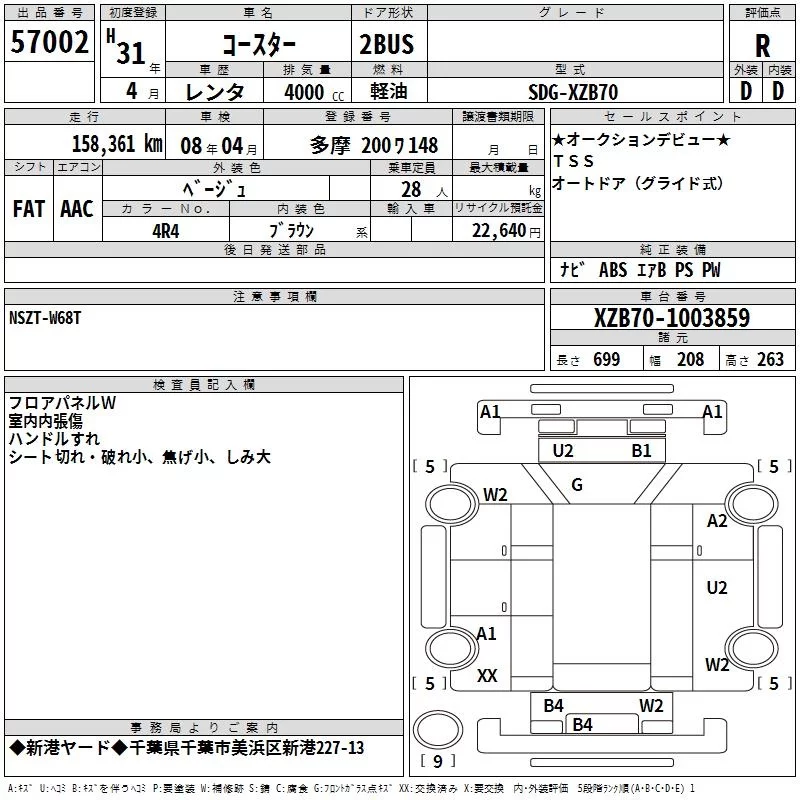Select the inspection expiry 08年04月
Viewport: 800px width, 800px height.
tap(219, 146)
